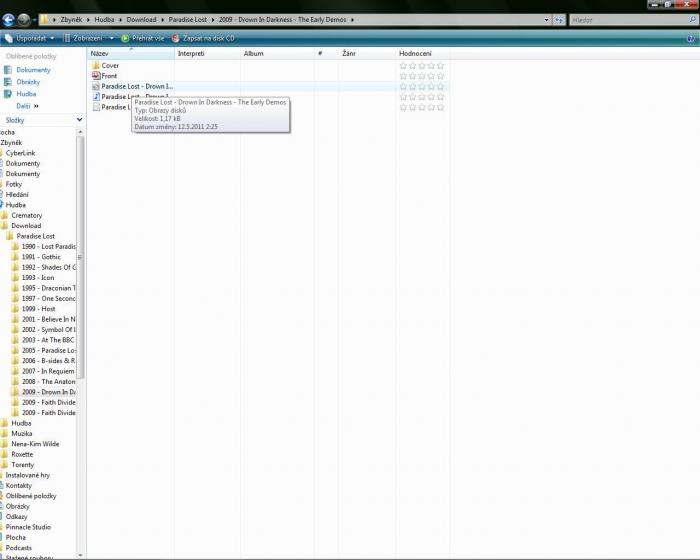
Task: Open Dokumenty in favorite links
Action: 33,70
